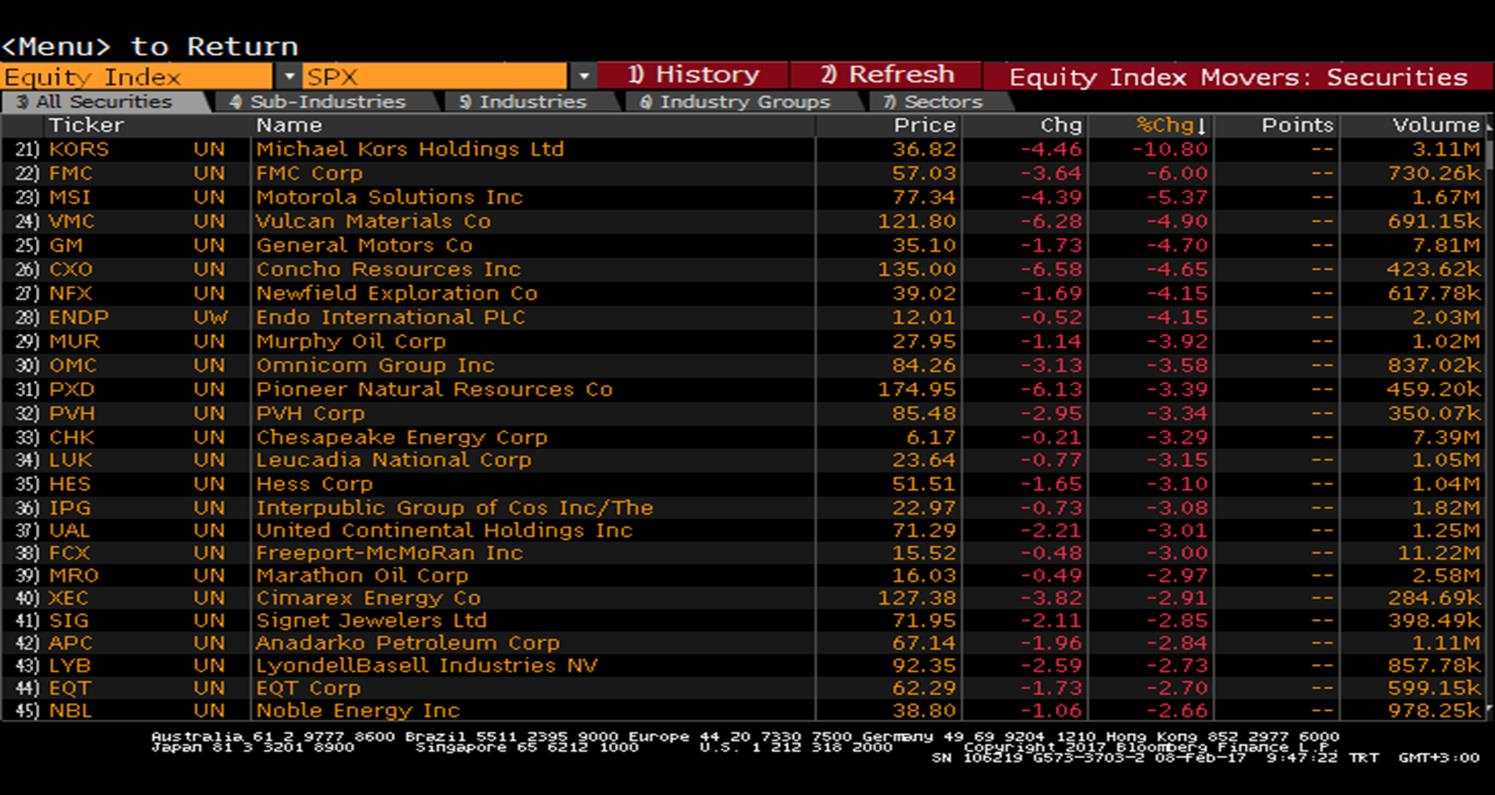Click Hess Corp name
This screenshot has width=1495, height=795.
coord(314,485)
